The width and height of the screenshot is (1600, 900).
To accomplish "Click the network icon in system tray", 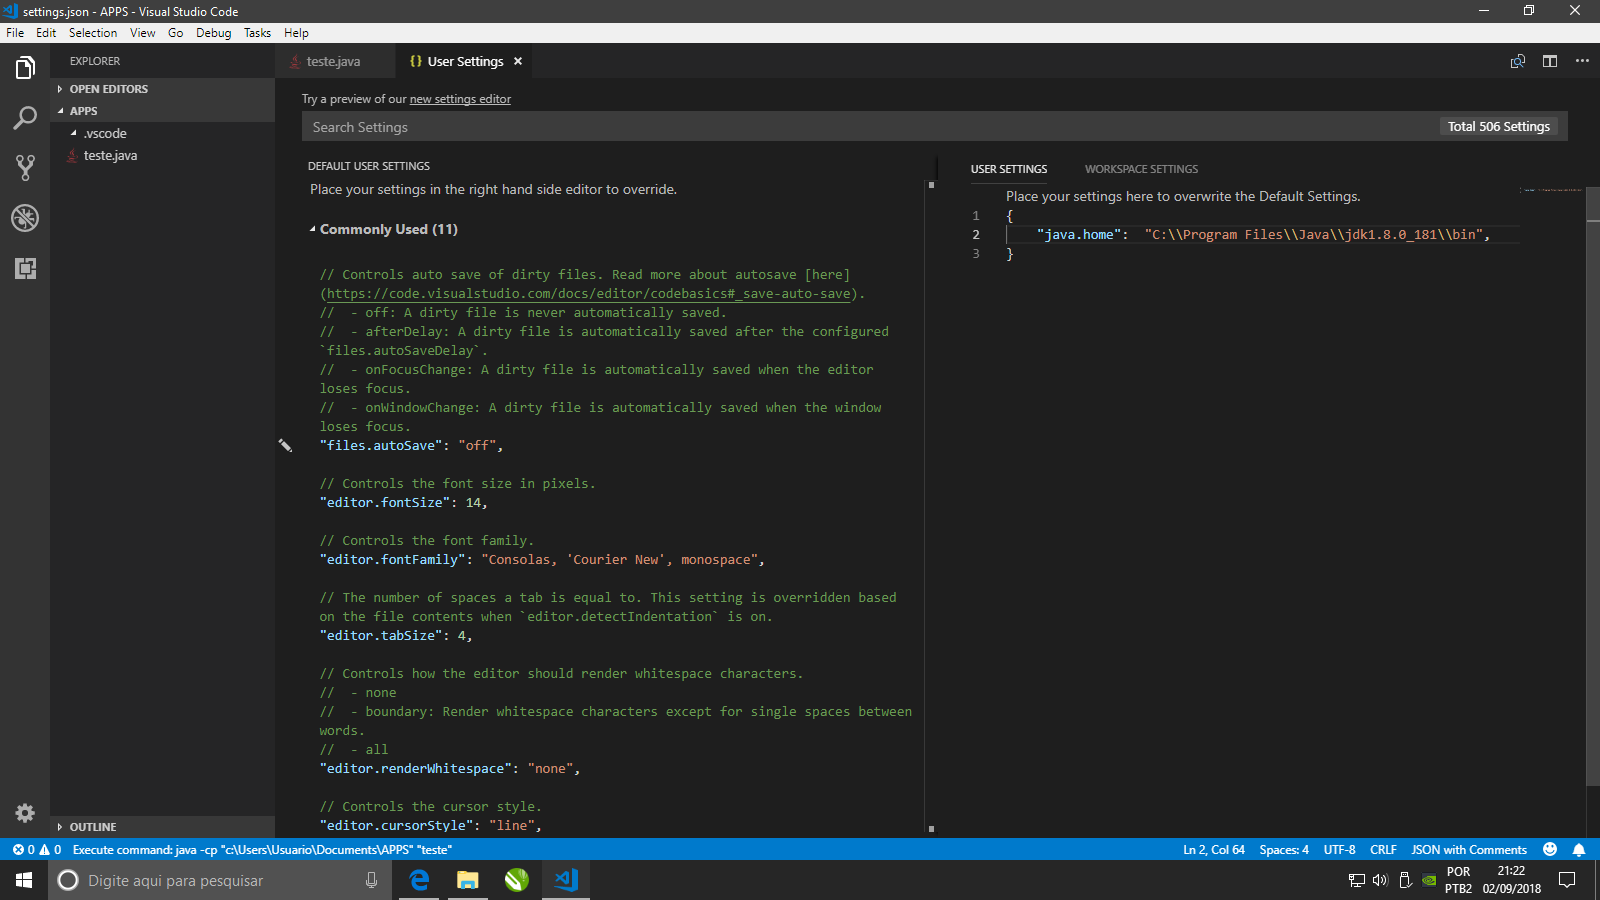I will click(1356, 880).
